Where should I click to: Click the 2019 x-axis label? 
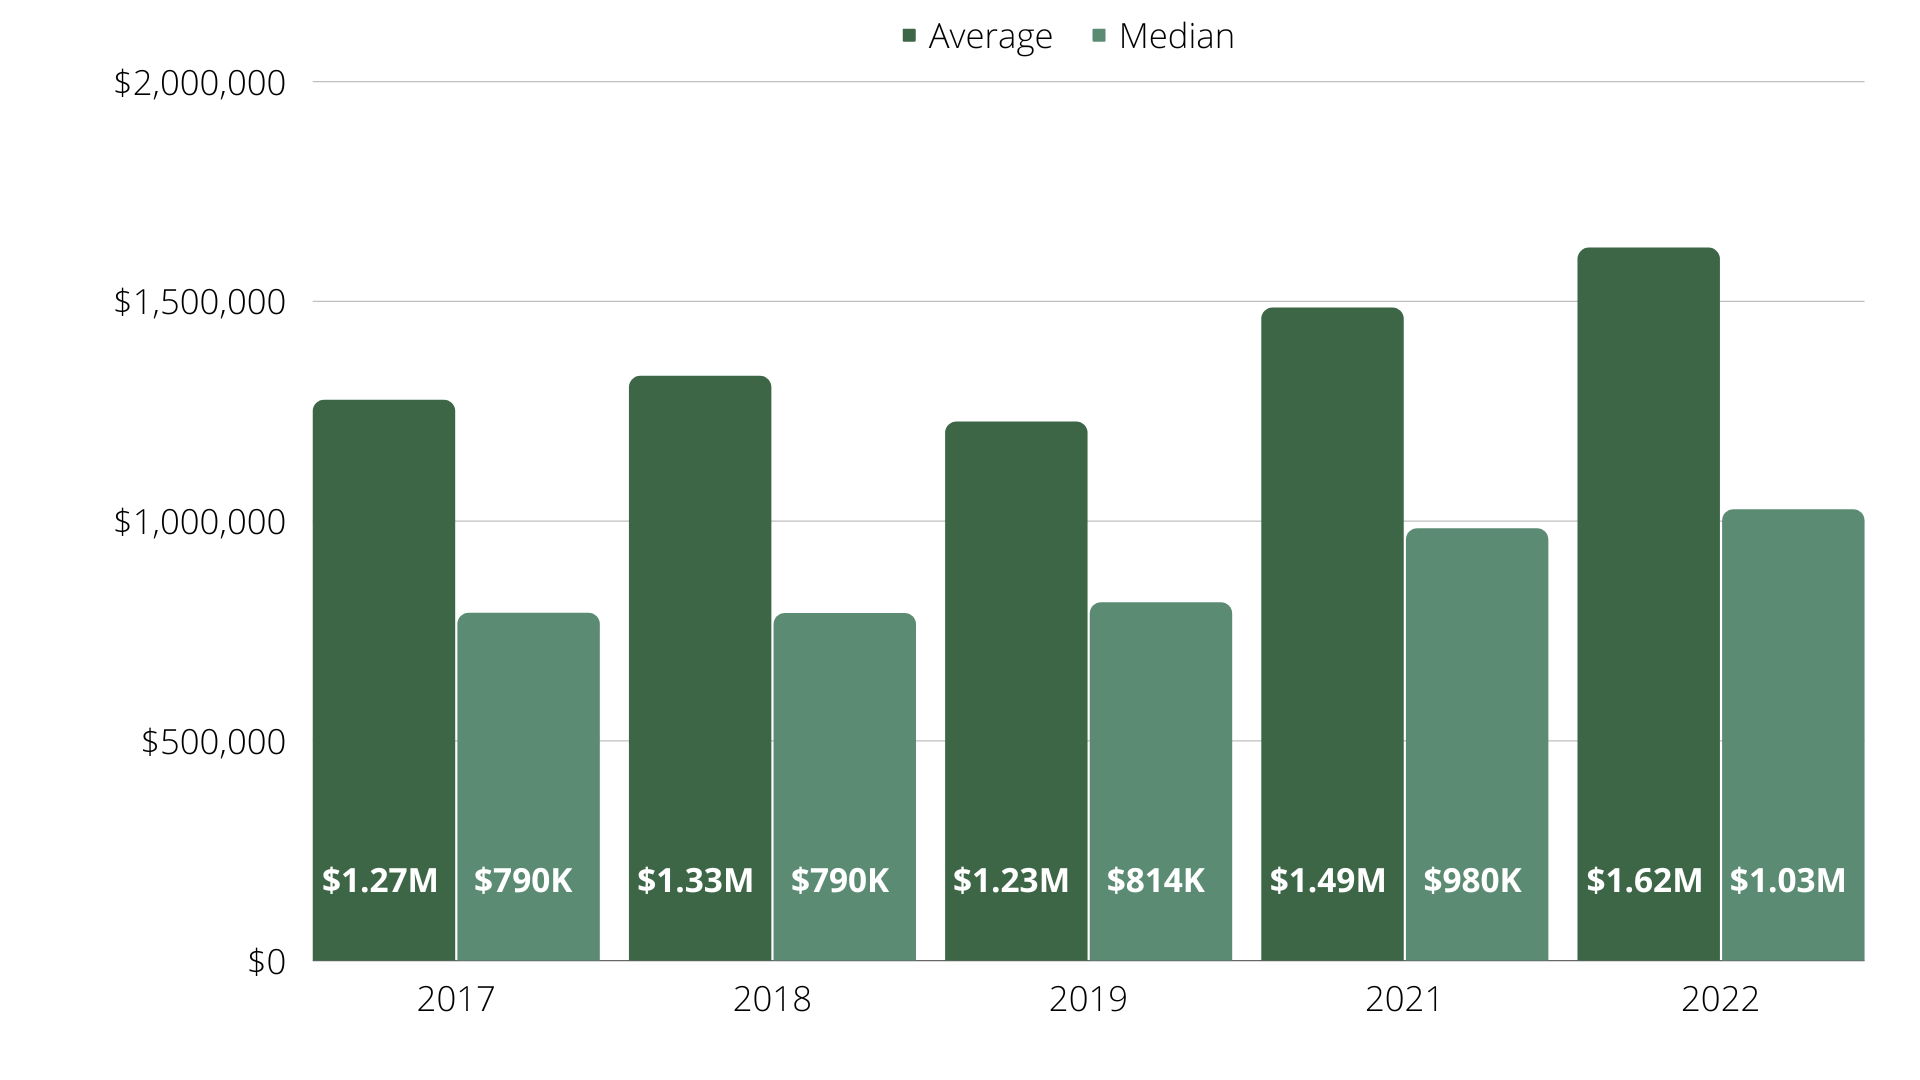pos(1088,999)
